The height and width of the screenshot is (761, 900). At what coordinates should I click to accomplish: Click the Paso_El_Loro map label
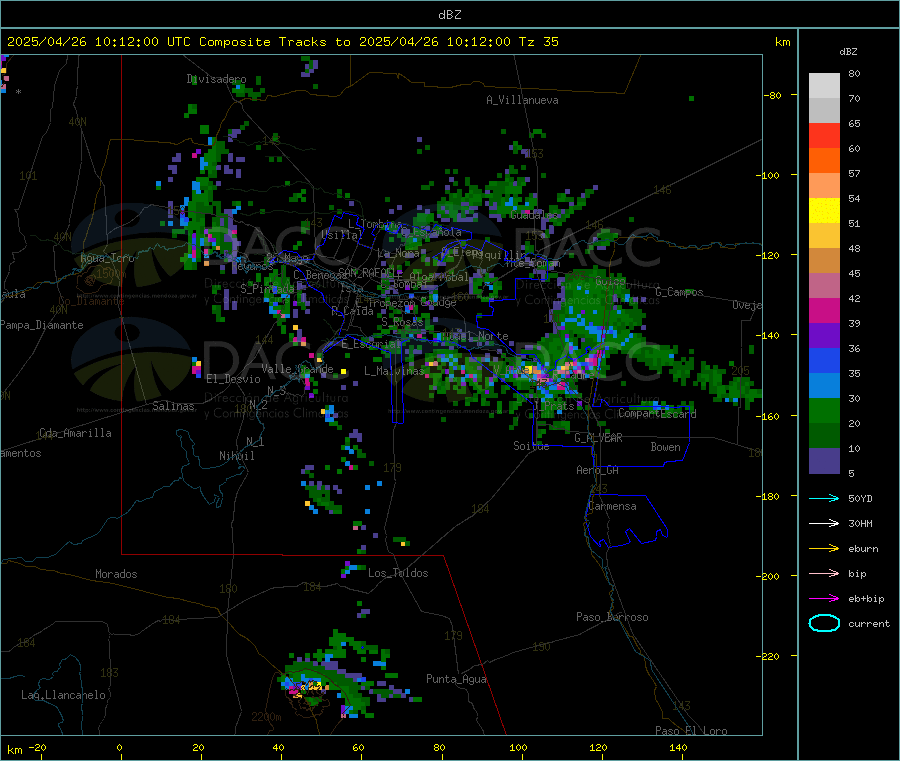click(x=691, y=731)
